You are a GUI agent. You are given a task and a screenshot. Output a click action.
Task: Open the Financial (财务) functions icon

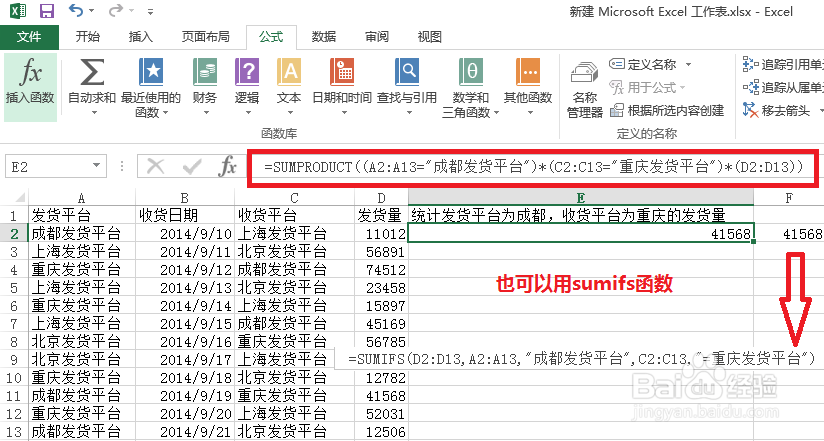[205, 73]
